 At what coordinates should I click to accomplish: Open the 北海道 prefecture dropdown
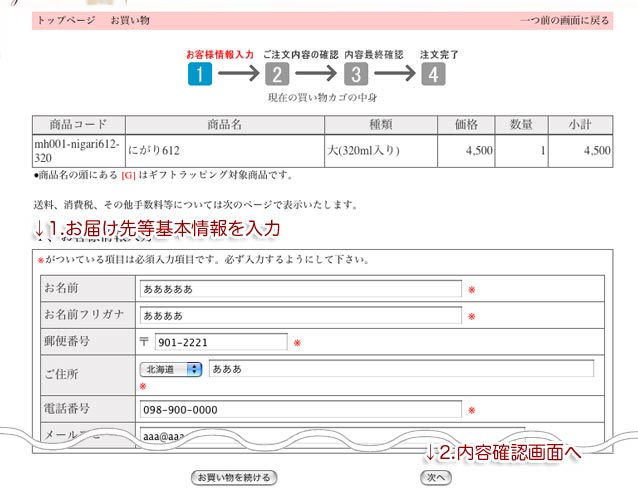coord(171,369)
